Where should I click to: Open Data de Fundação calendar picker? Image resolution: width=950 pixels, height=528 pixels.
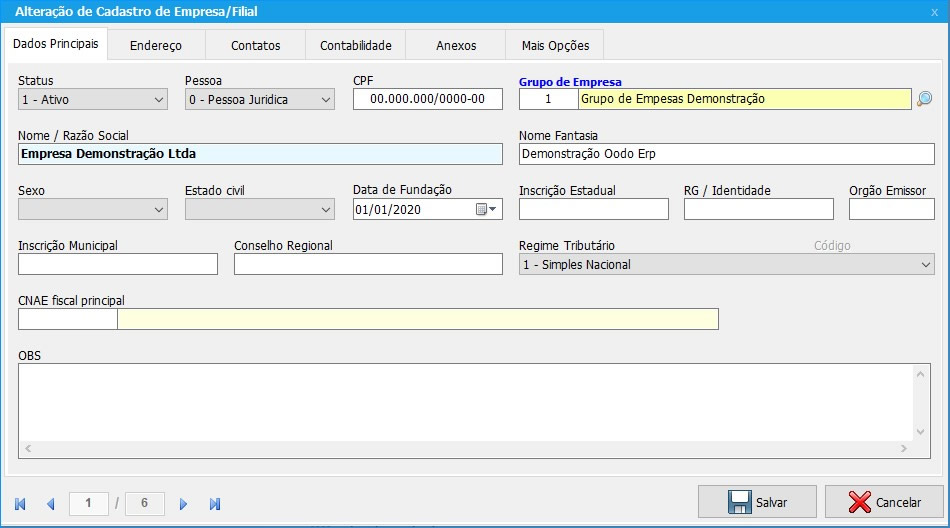coord(486,209)
